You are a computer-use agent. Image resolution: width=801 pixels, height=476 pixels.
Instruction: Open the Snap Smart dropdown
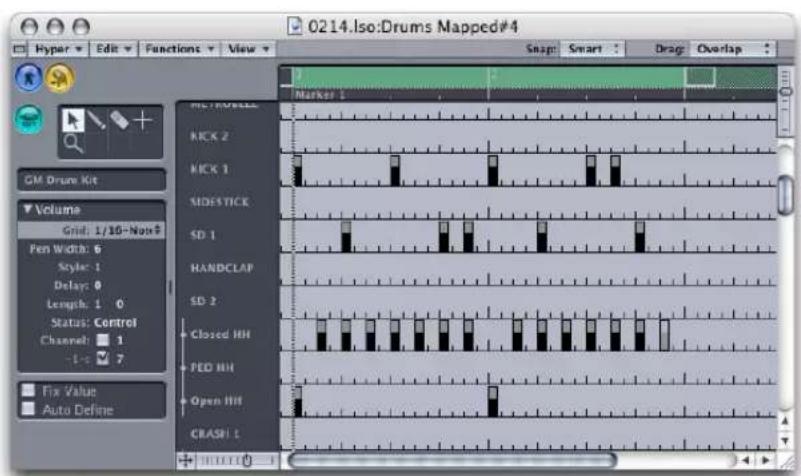[592, 49]
